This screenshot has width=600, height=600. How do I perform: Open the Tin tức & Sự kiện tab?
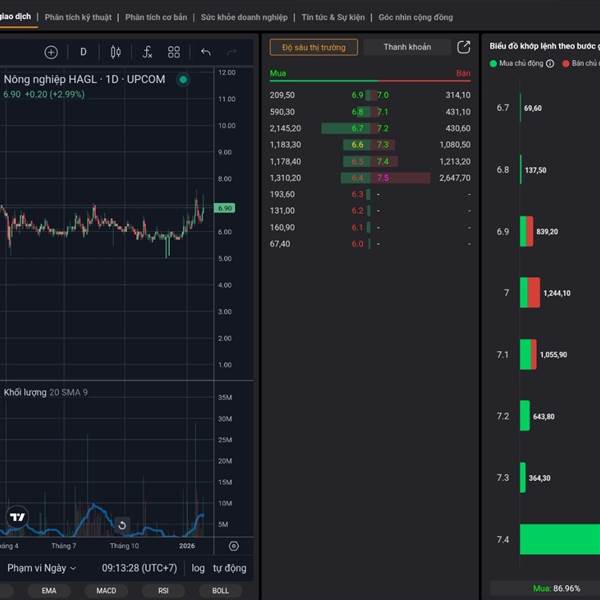333,17
